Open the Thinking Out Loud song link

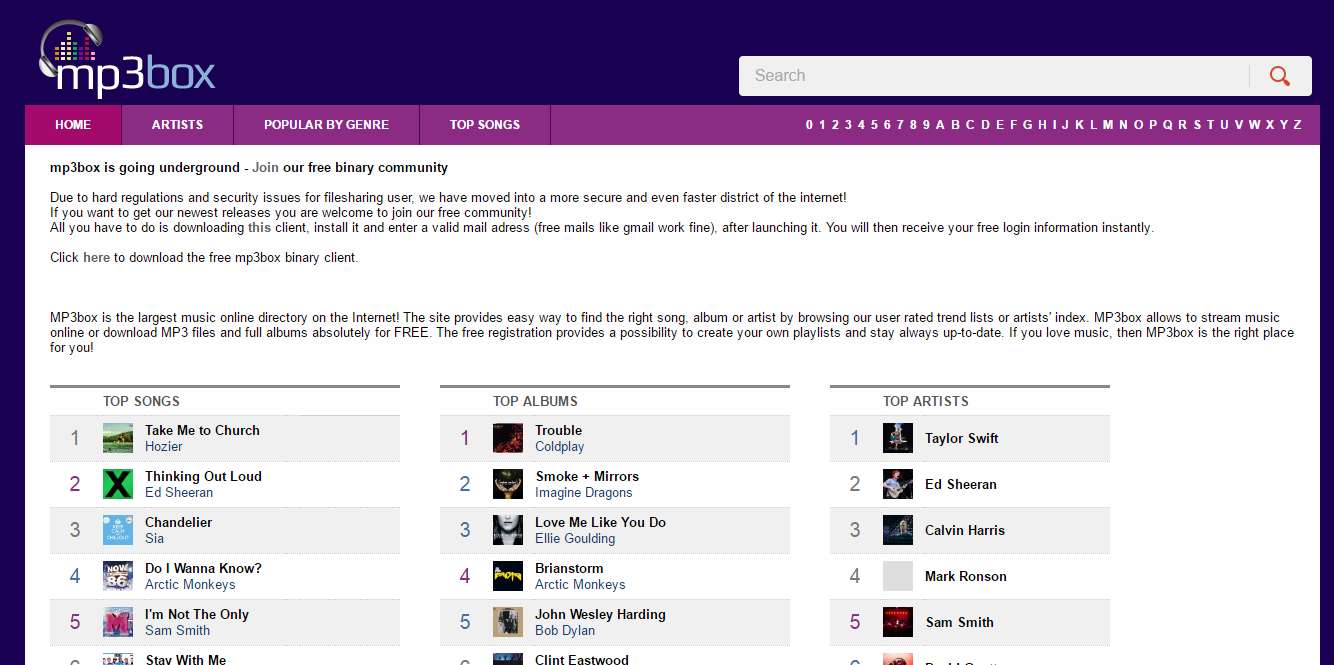coord(203,476)
